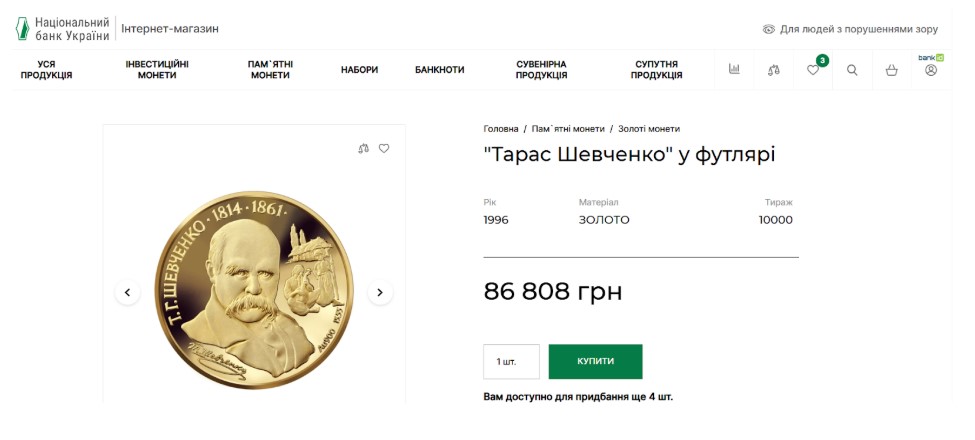Open the BankID user account icon

pyautogui.click(x=931, y=70)
